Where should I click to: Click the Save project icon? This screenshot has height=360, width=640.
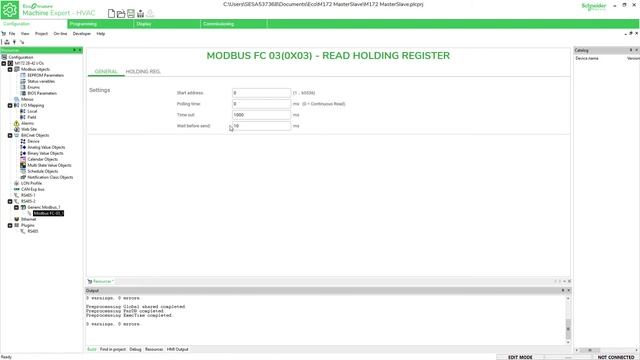(x=131, y=13)
